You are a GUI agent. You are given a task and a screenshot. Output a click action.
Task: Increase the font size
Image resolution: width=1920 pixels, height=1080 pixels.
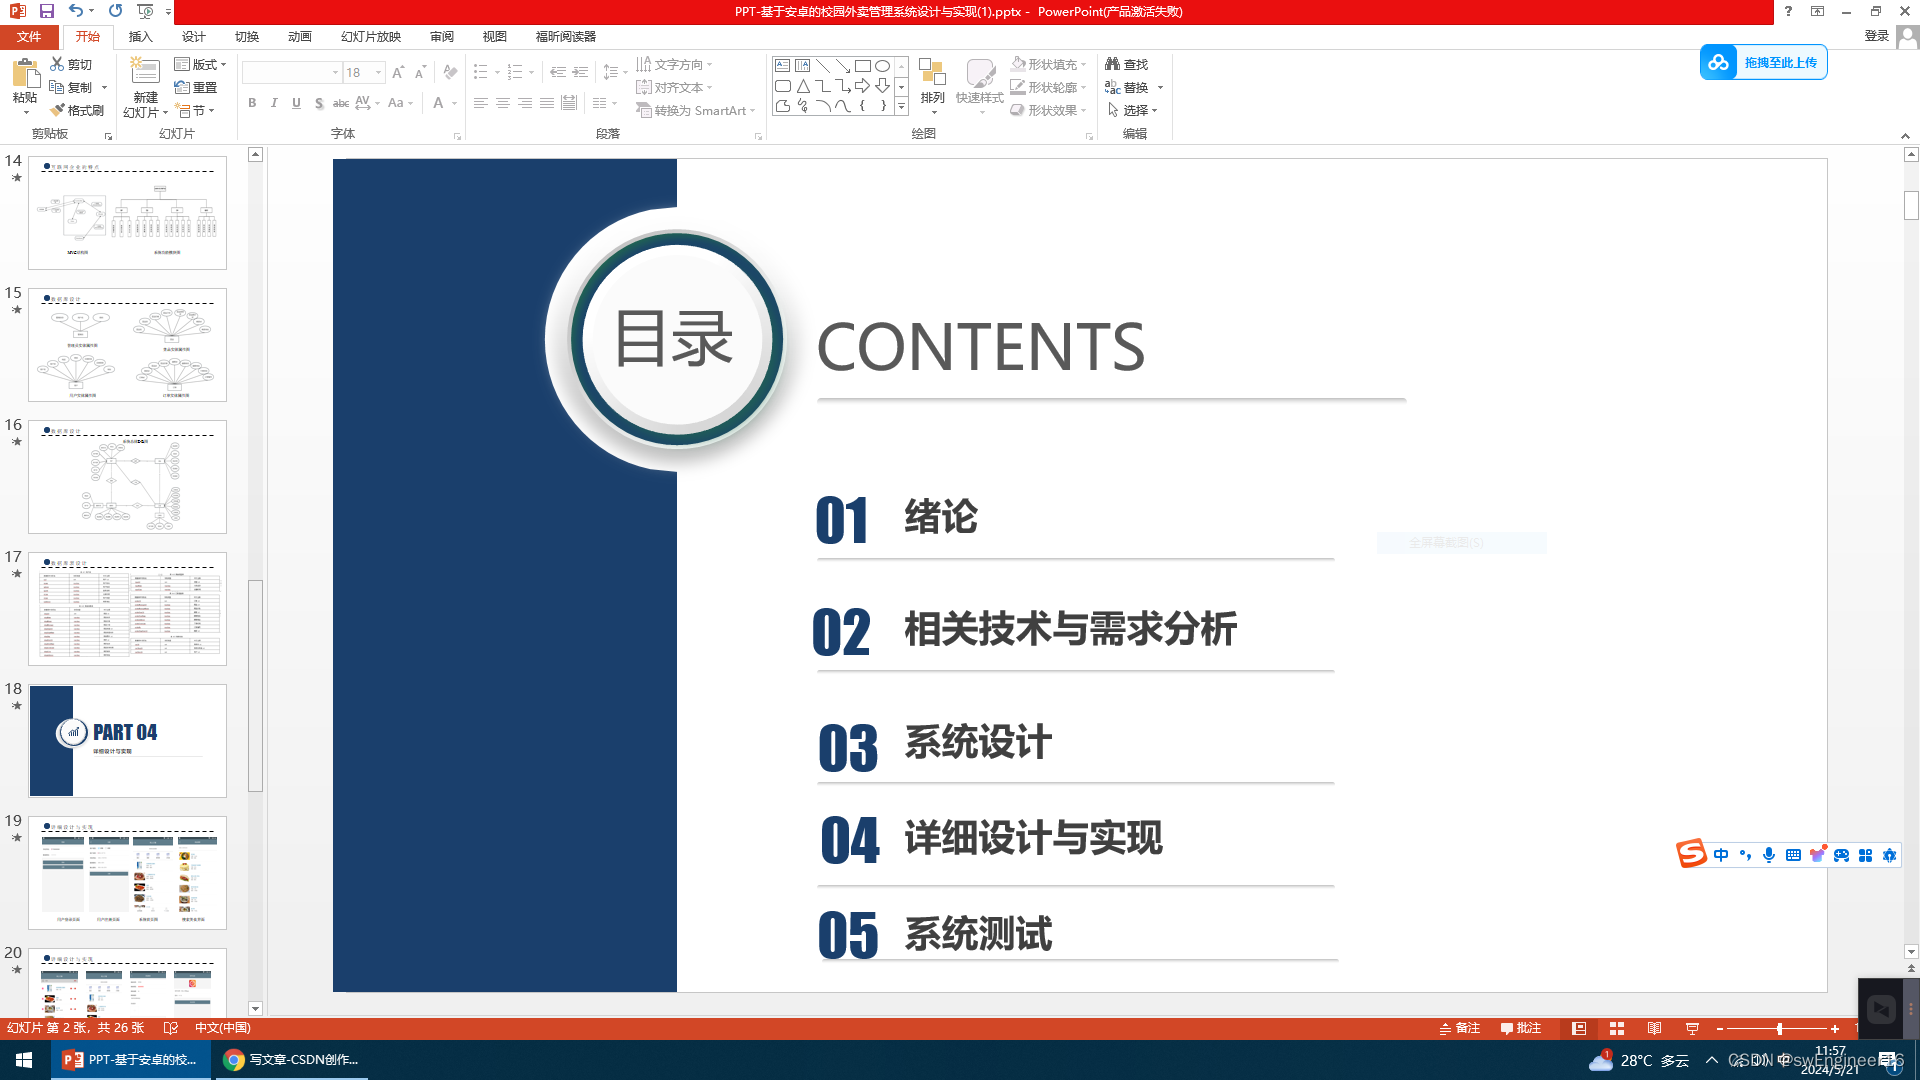(x=398, y=72)
